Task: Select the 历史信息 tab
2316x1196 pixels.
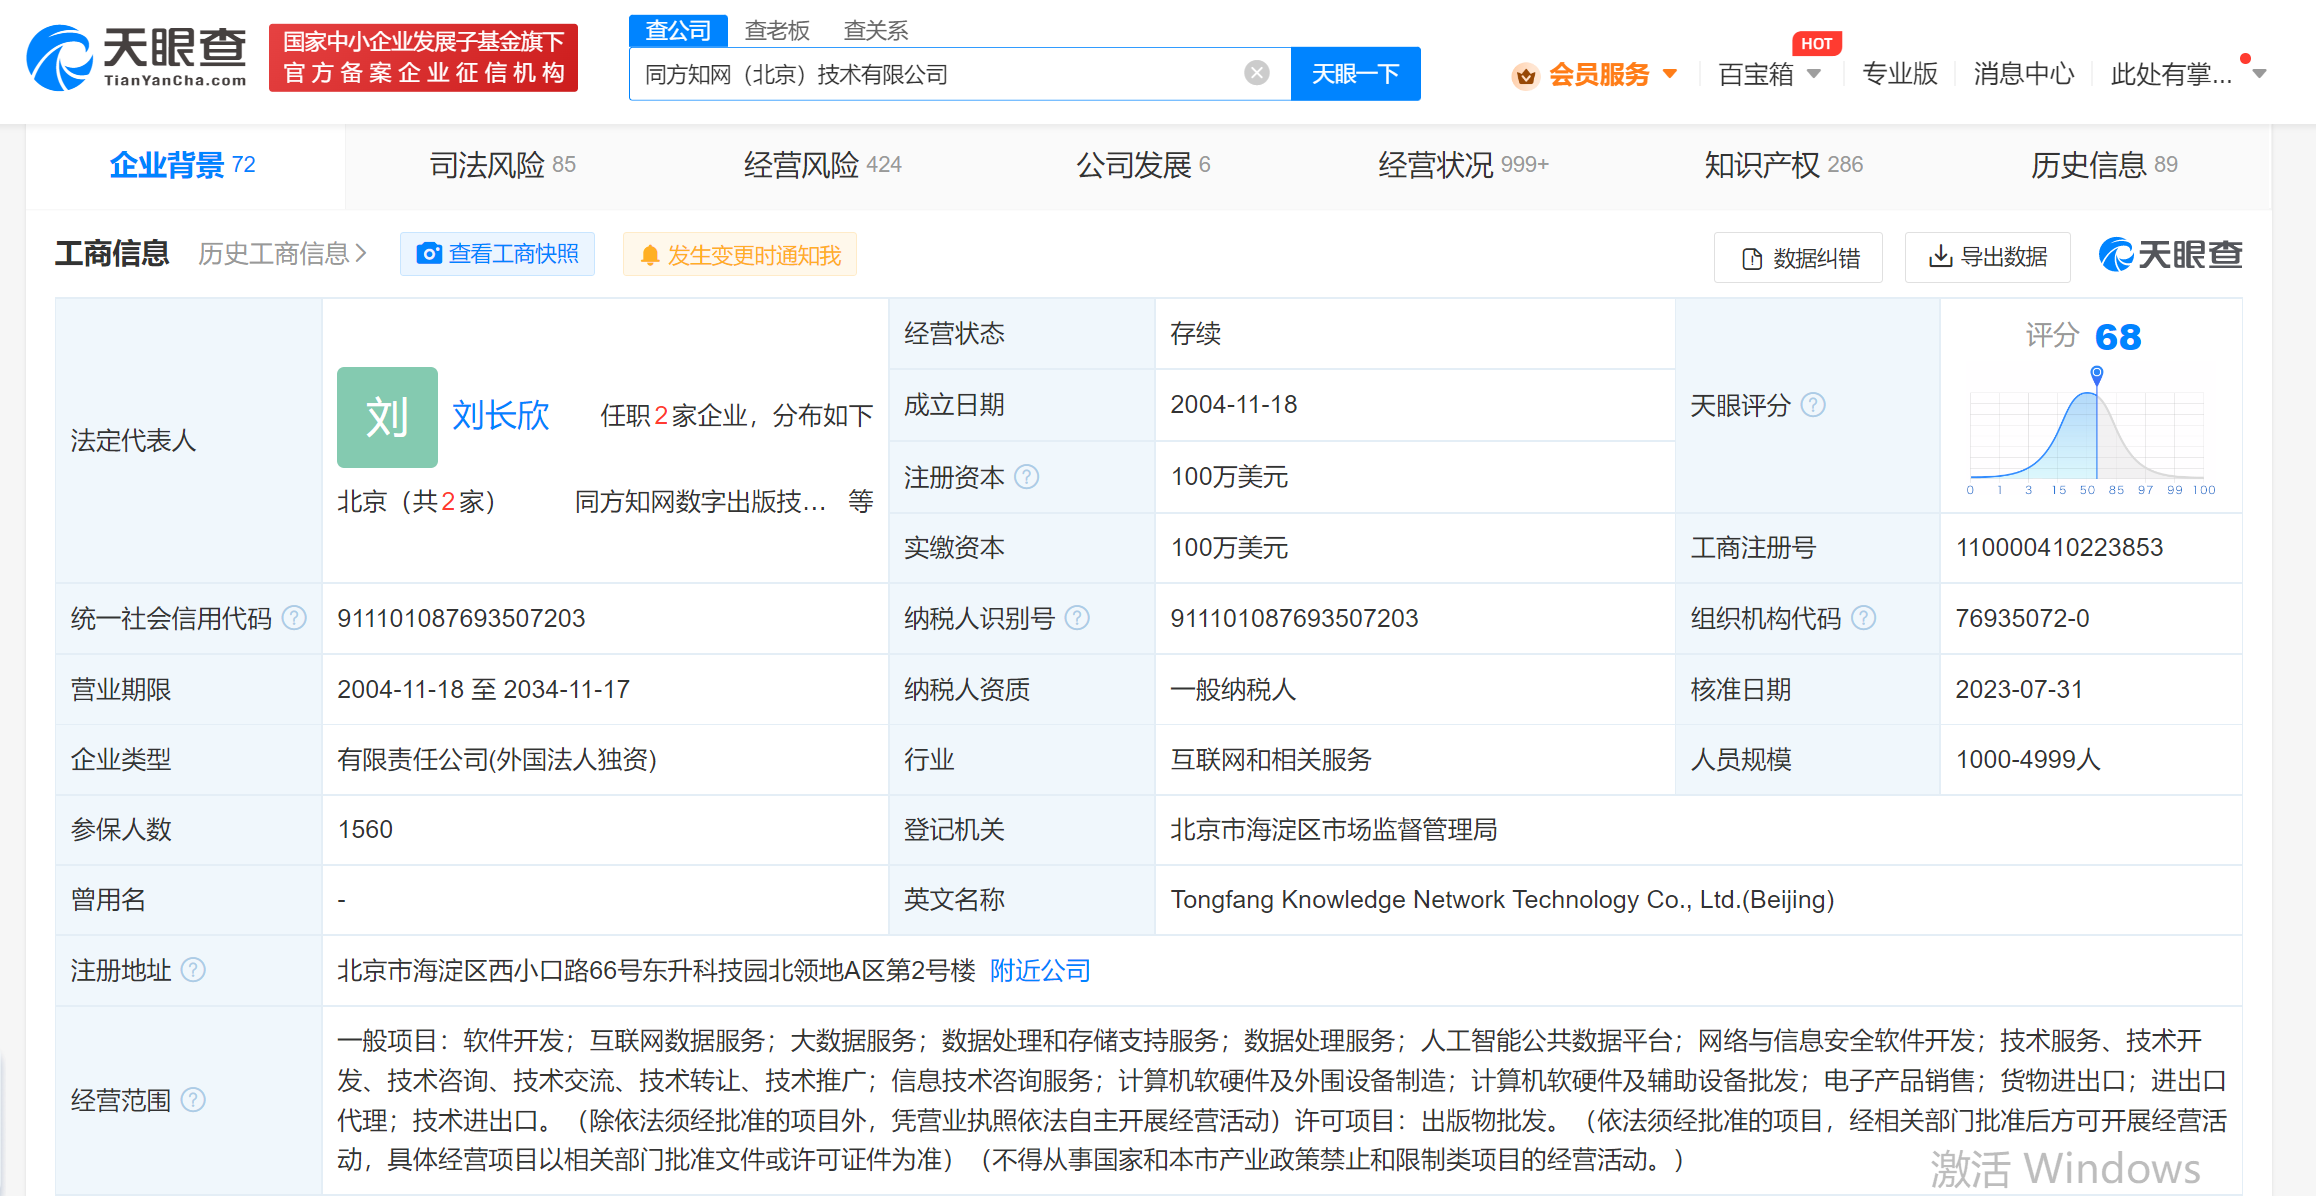Action: [x=2104, y=165]
